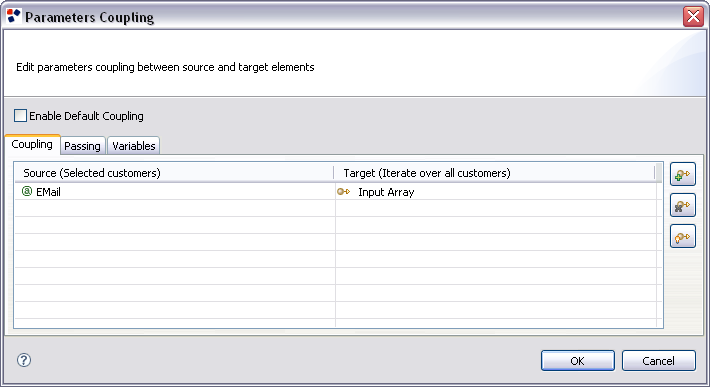This screenshot has width=710, height=387.
Task: Select the Input Array target cell
Action: [x=496, y=191]
